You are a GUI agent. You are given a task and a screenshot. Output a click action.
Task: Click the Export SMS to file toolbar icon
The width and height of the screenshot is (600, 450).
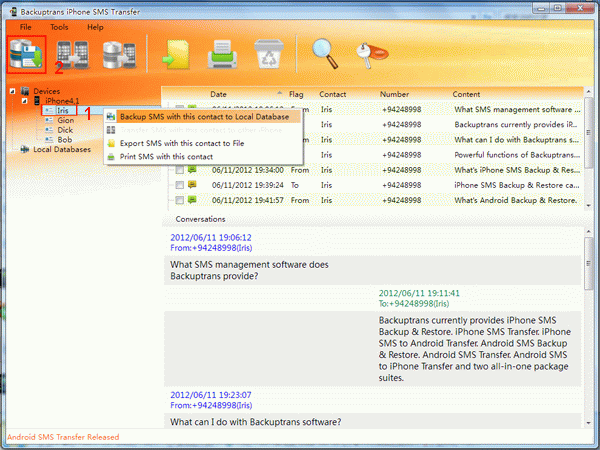pos(176,55)
